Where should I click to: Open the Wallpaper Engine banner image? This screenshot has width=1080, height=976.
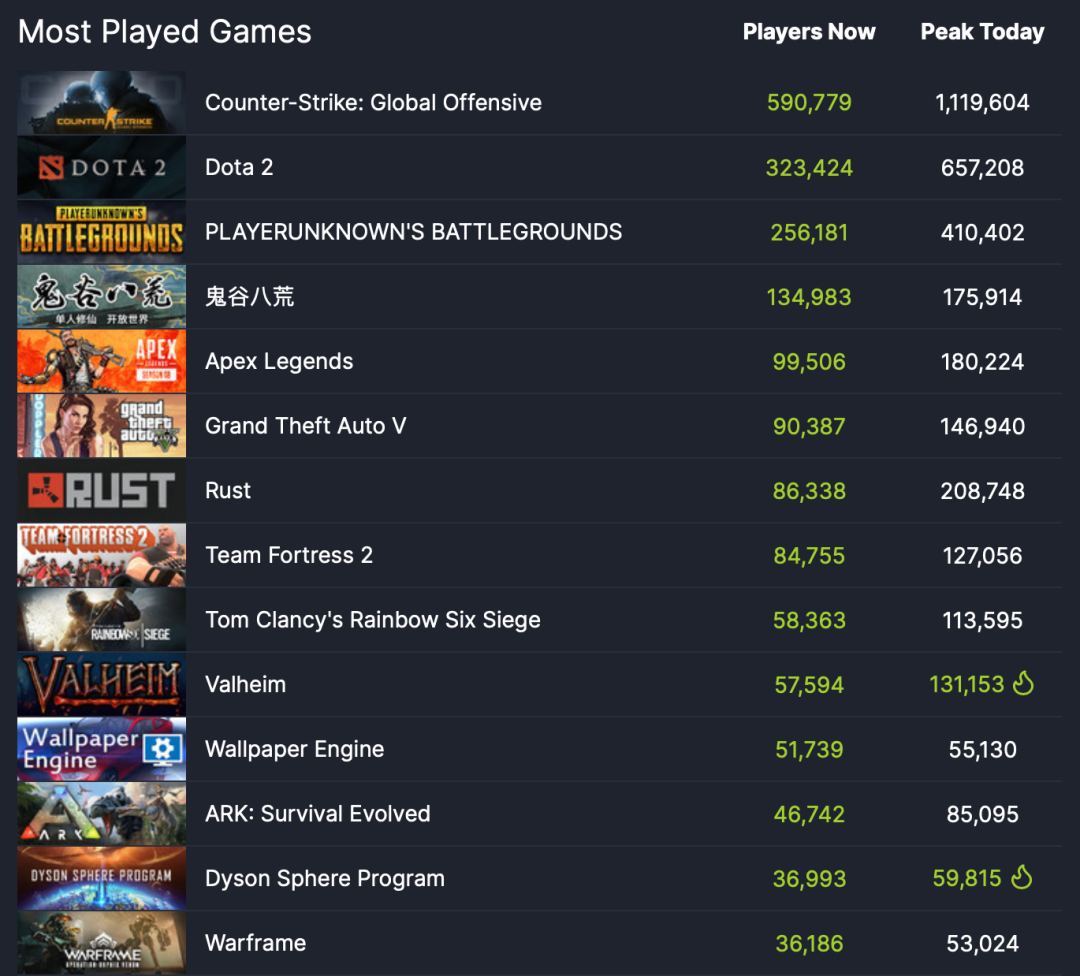[101, 750]
